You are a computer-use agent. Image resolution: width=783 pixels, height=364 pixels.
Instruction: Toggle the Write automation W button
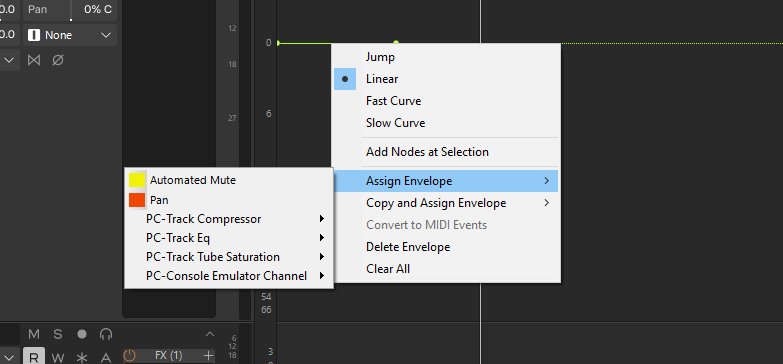pyautogui.click(x=58, y=357)
